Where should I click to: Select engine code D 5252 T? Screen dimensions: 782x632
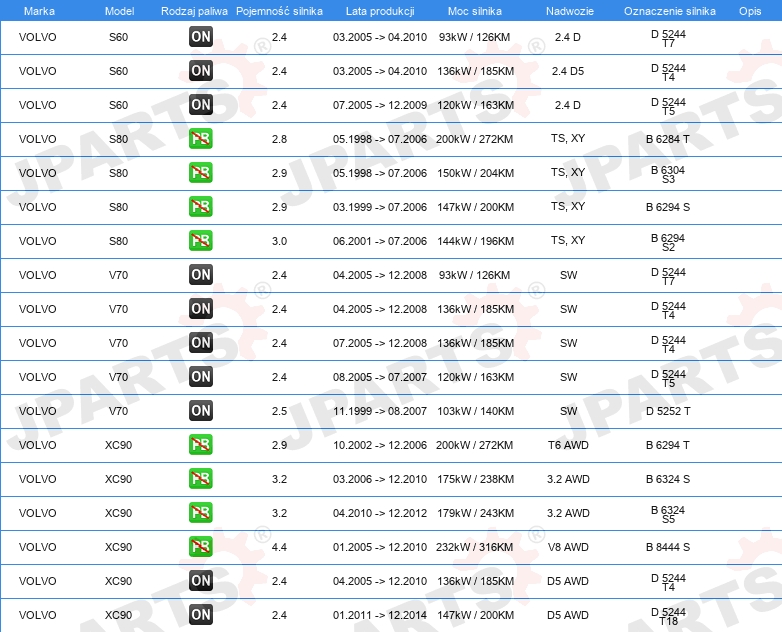(x=668, y=411)
